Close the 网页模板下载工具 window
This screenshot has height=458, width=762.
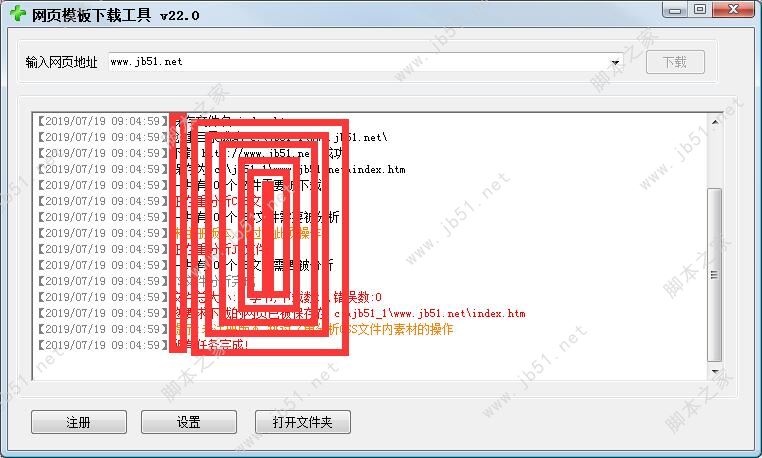pos(733,10)
